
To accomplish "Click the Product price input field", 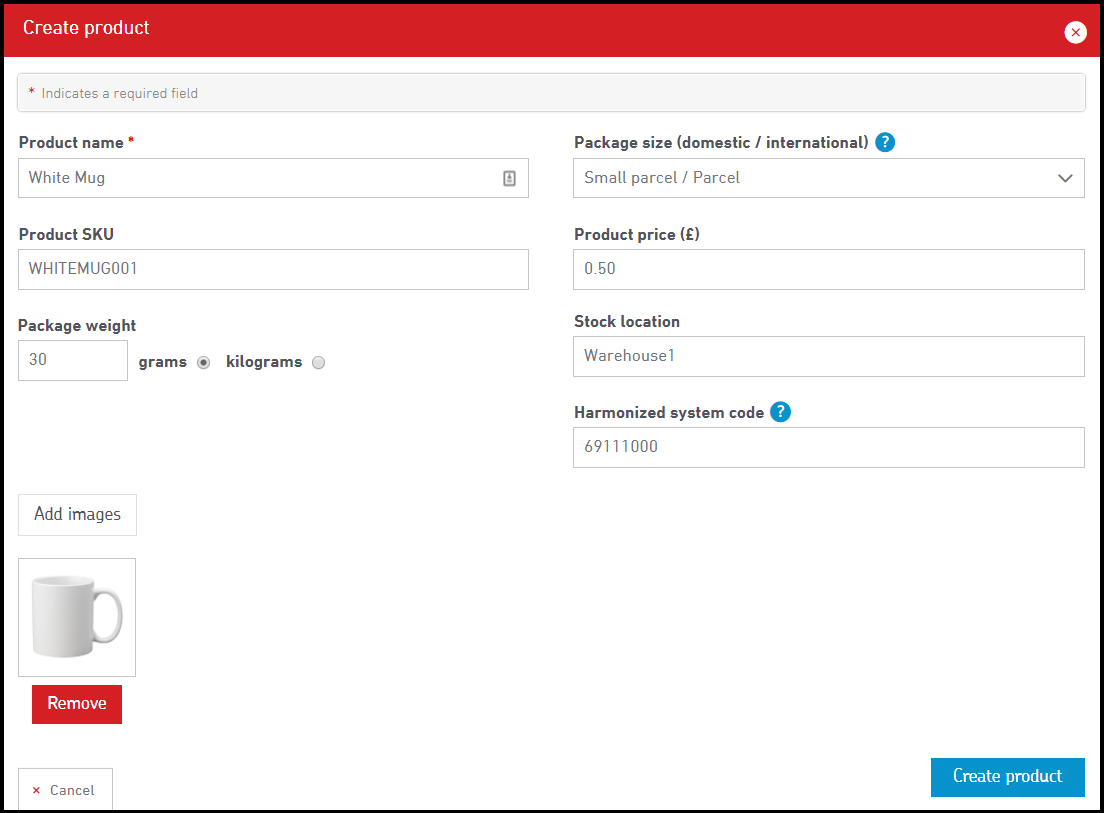I will click(x=828, y=270).
